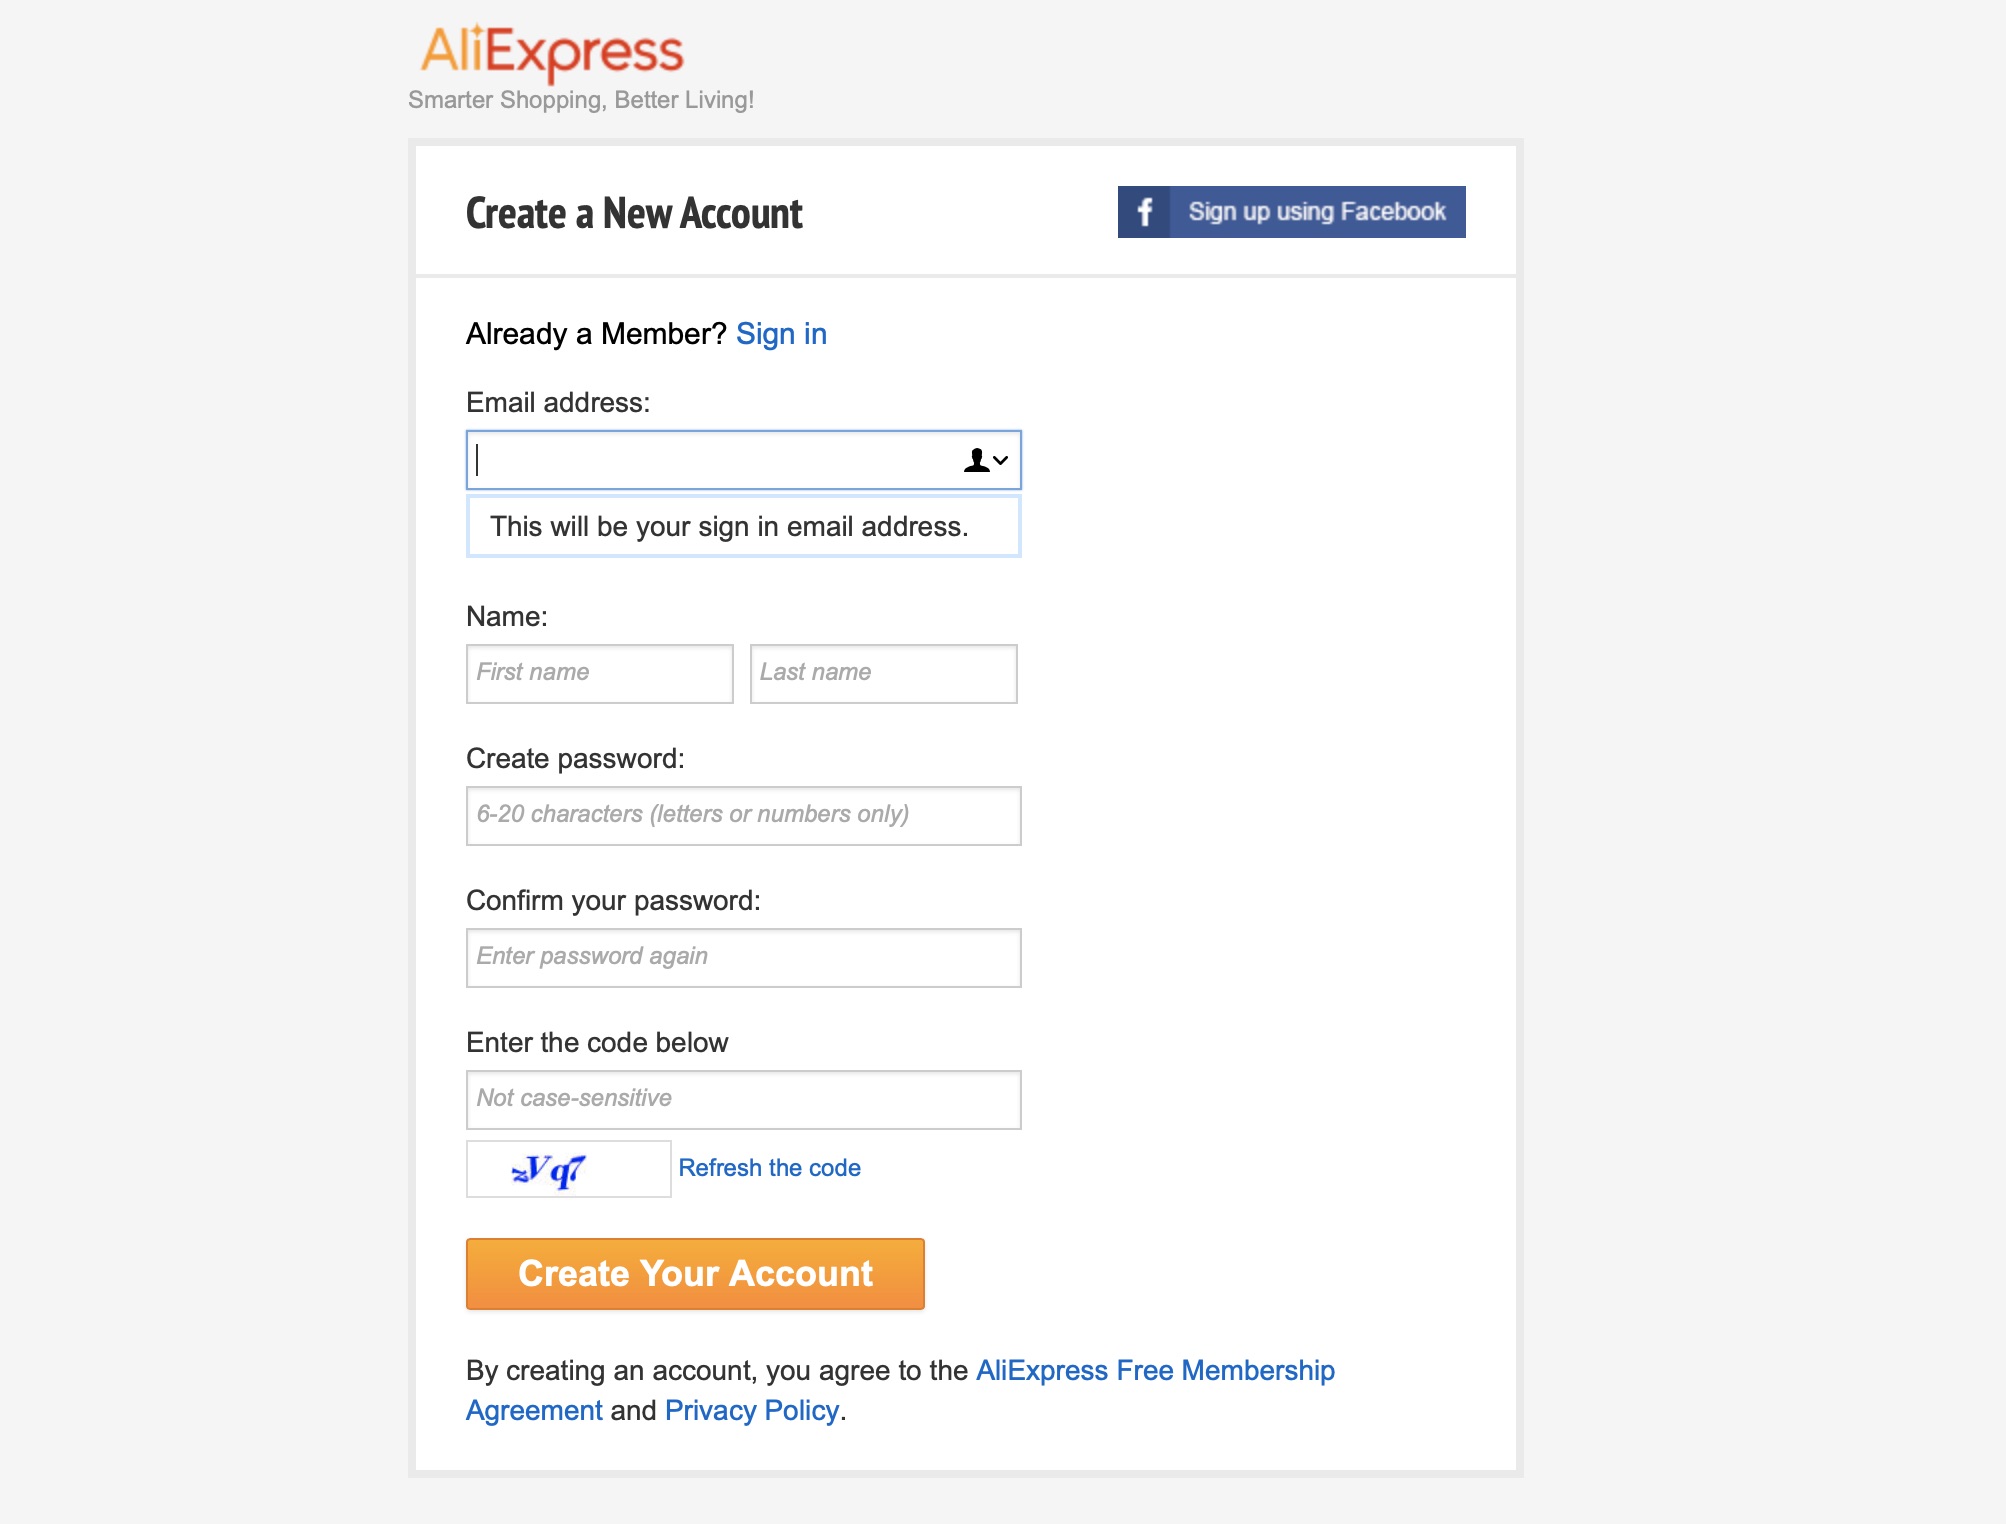Click the Create a New Account heading
Image resolution: width=2006 pixels, height=1524 pixels.
coord(634,214)
